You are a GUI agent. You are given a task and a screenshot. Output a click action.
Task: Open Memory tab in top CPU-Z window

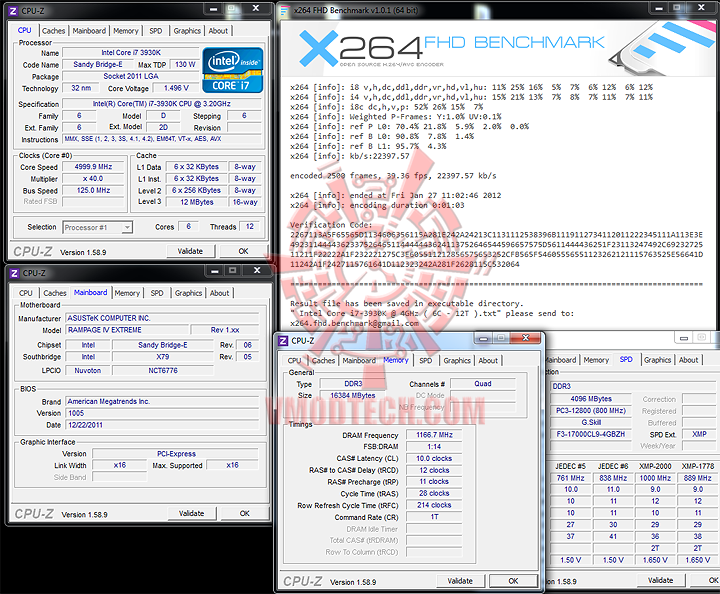(126, 31)
